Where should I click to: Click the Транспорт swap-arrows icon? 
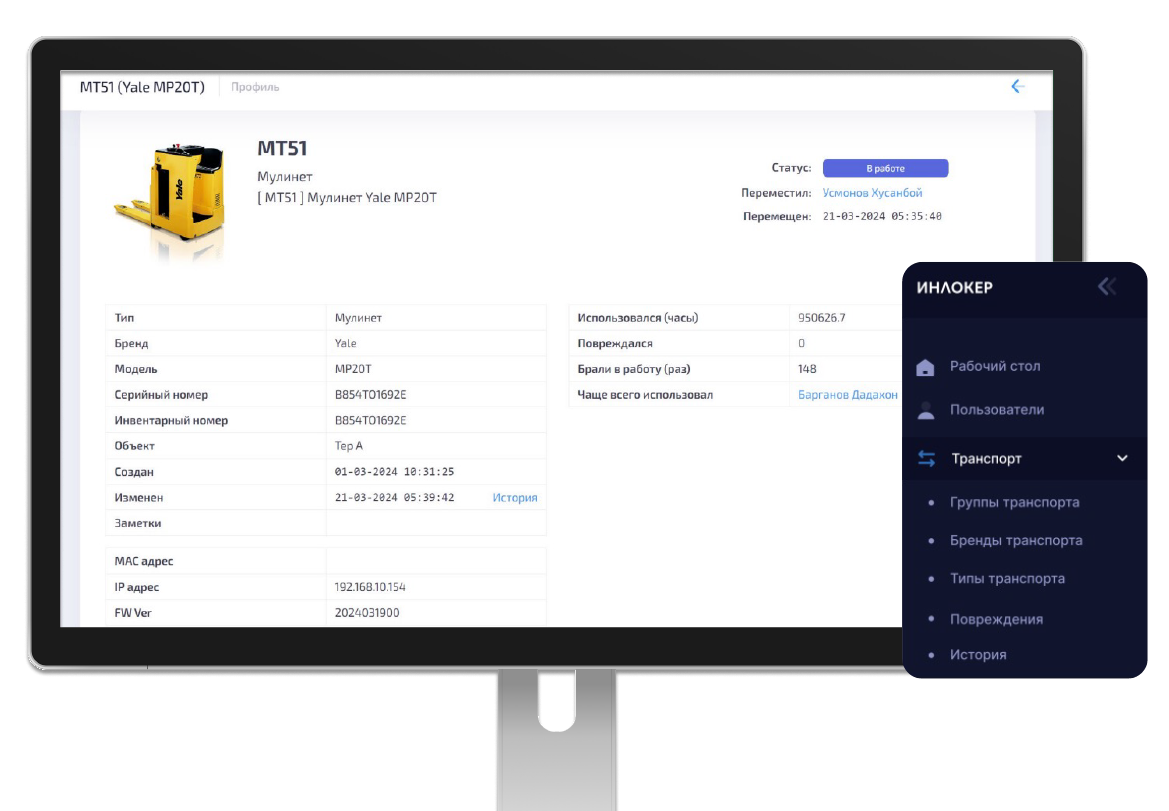927,458
